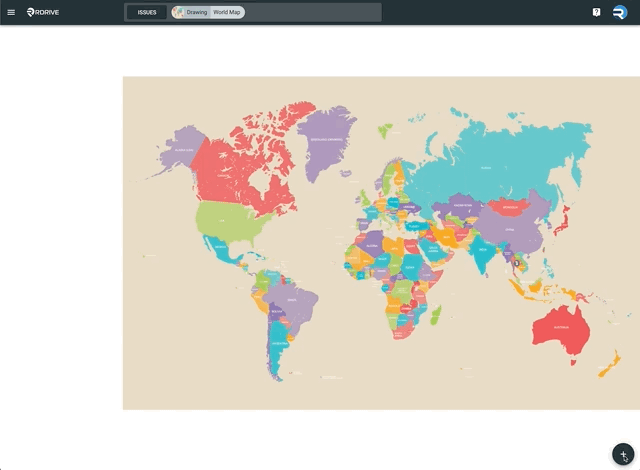640x470 pixels.
Task: Open the hamburger navigation menu
Action: (x=11, y=12)
